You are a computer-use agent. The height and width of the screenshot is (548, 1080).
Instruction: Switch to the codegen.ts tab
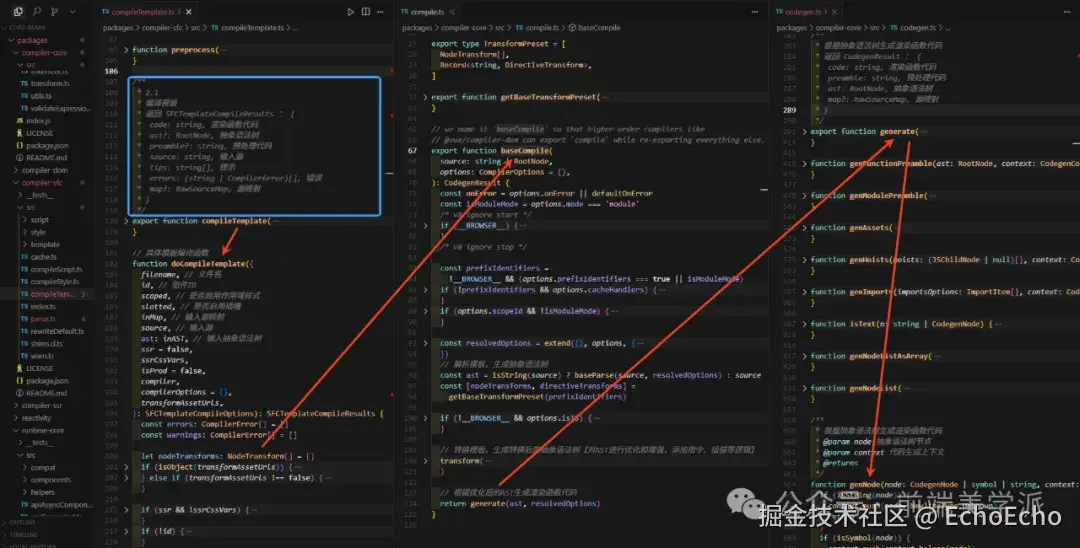click(x=804, y=11)
